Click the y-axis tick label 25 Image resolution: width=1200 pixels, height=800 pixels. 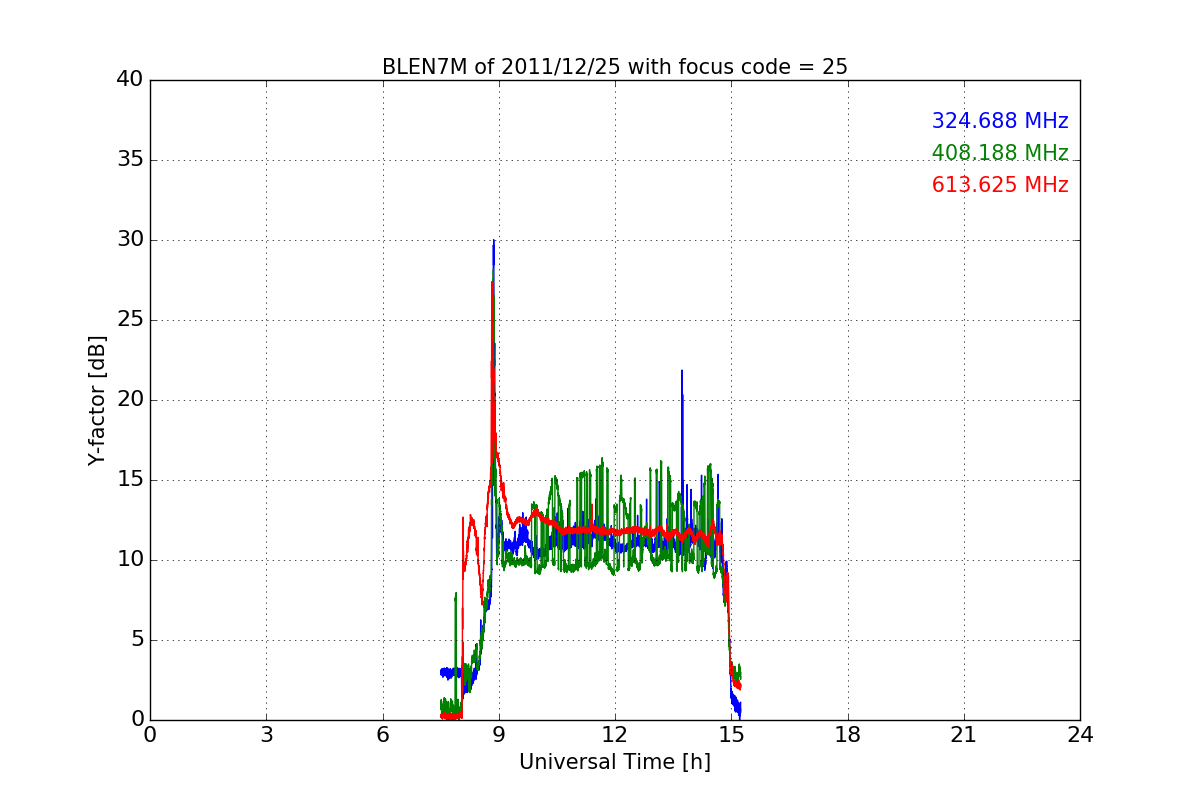tap(130, 320)
